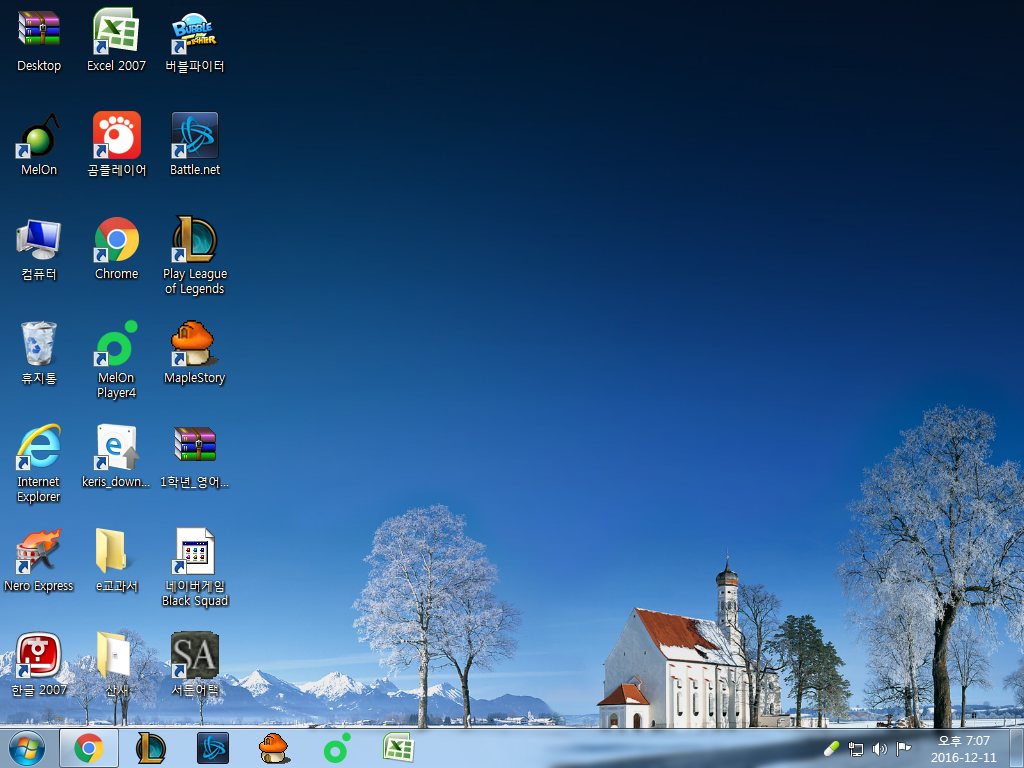Open the volume speaker icon in tray
The width and height of the screenshot is (1024, 768).
coord(880,748)
